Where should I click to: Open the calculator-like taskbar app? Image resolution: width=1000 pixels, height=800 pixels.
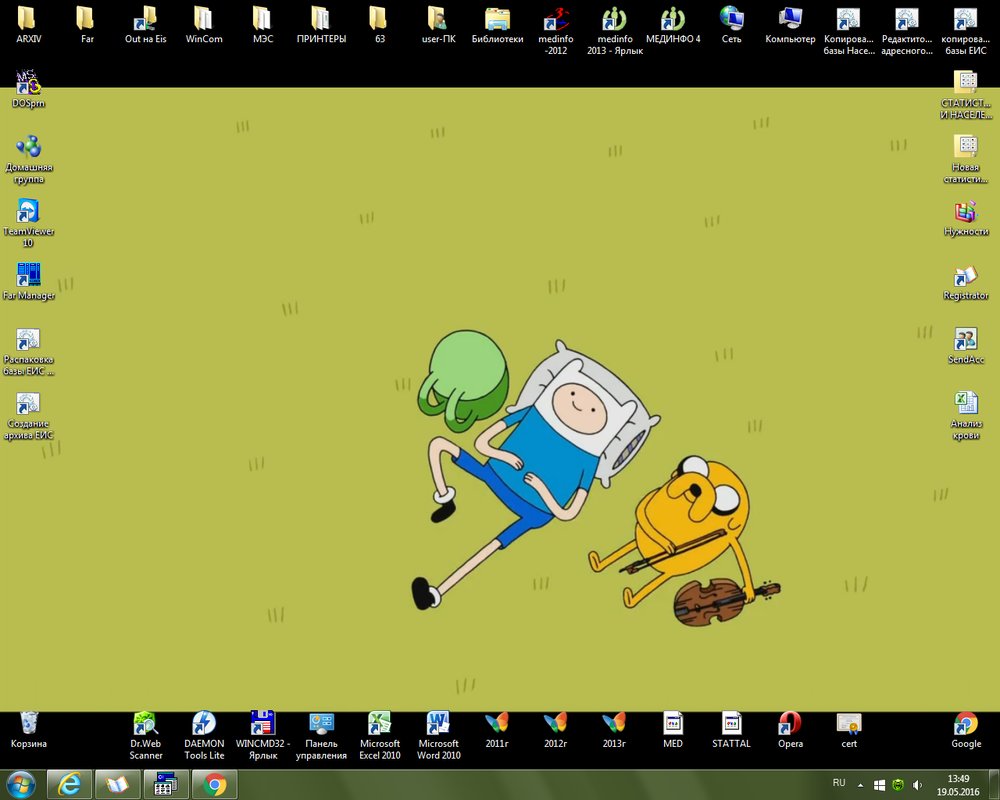click(x=166, y=784)
